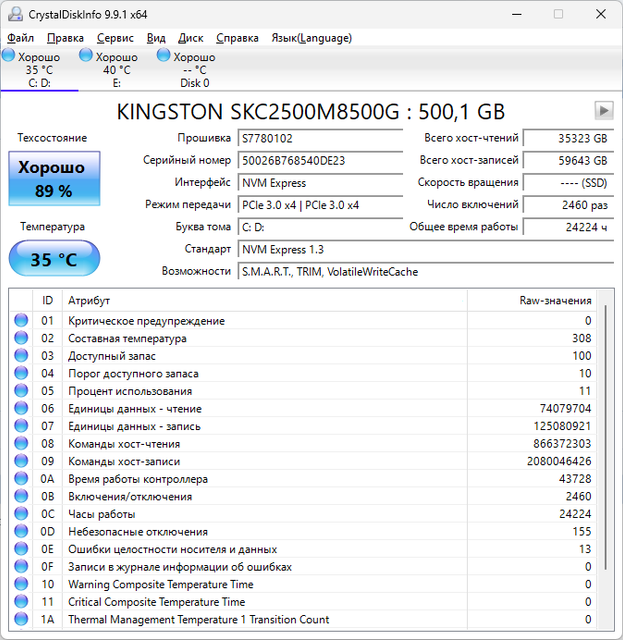
Task: Click the status orb for Disk 0
Action: (163, 55)
